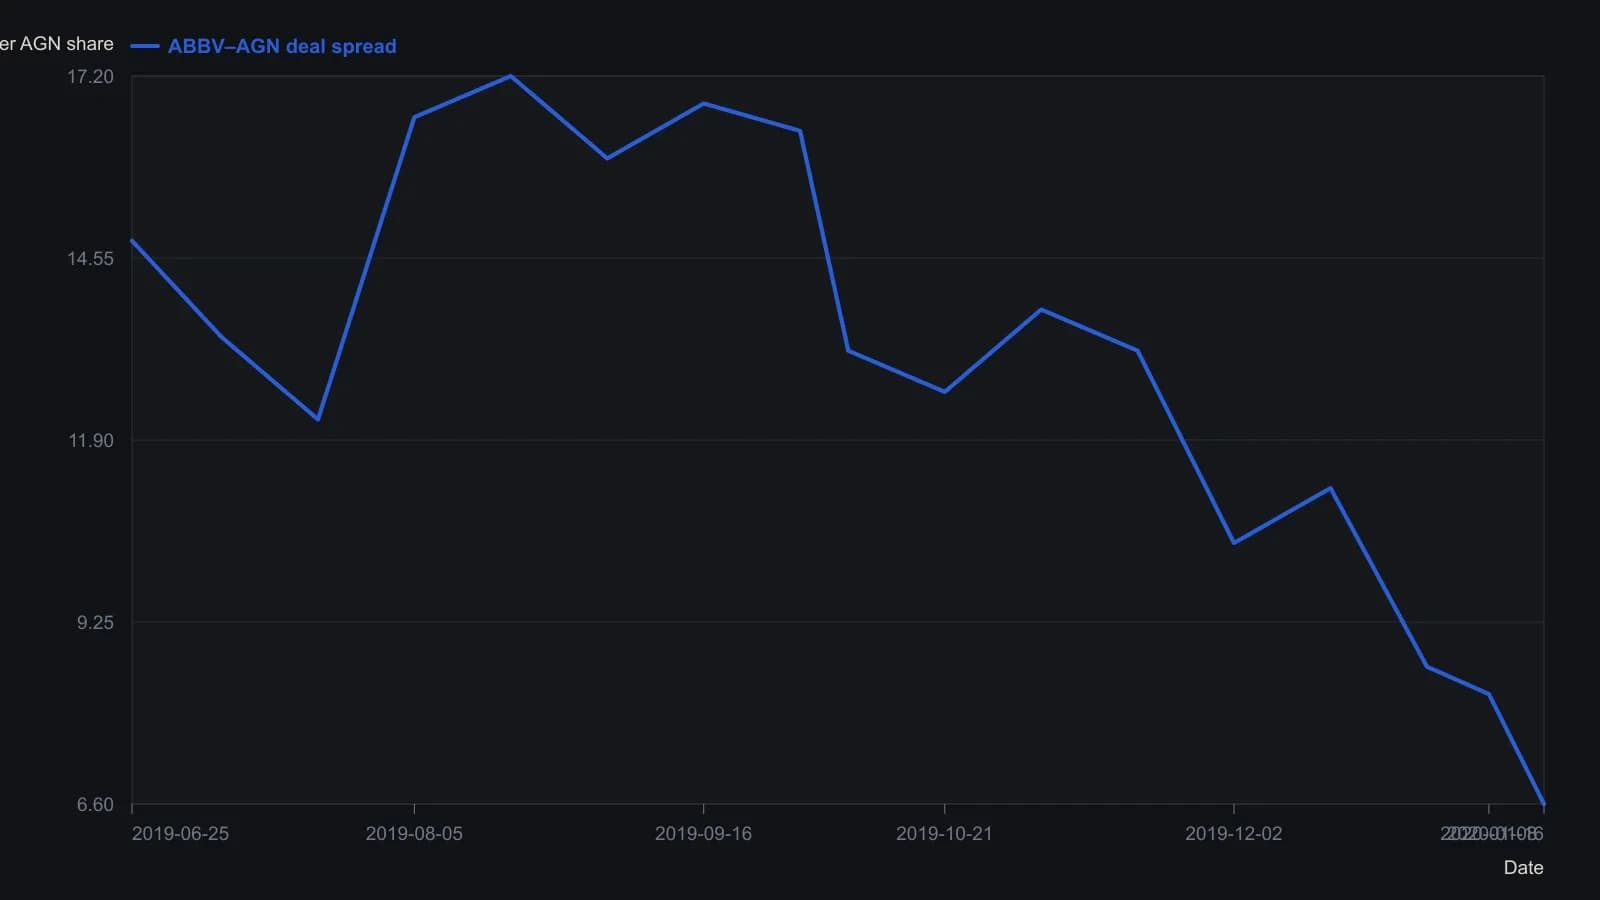Click the blue legend line swatch

145,46
